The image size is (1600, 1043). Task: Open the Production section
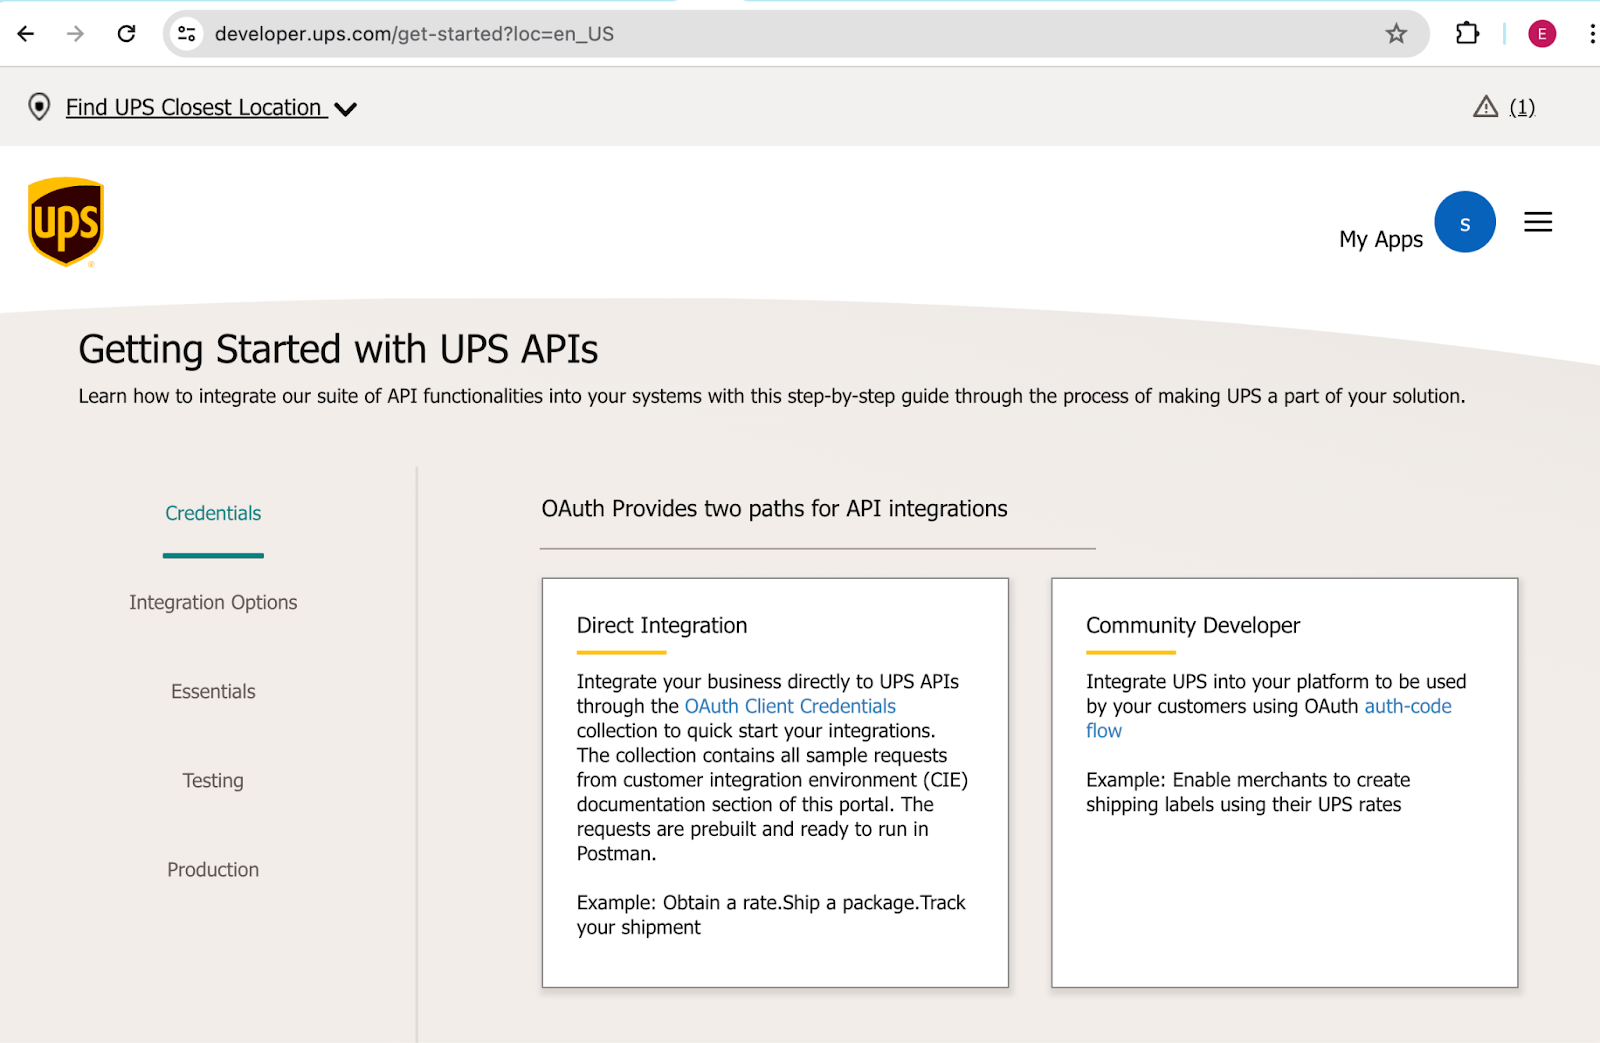[212, 869]
